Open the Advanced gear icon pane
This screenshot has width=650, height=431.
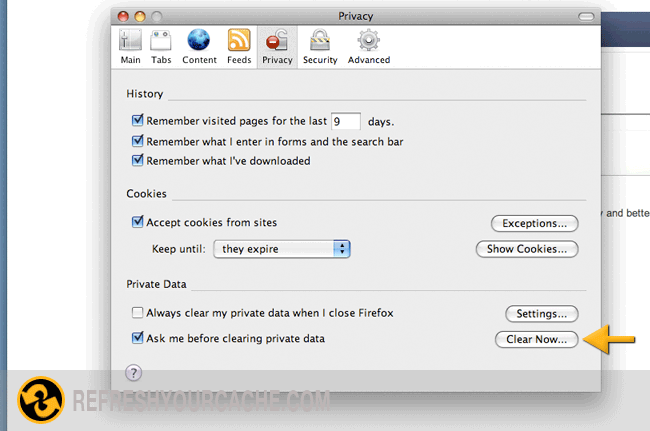click(369, 46)
